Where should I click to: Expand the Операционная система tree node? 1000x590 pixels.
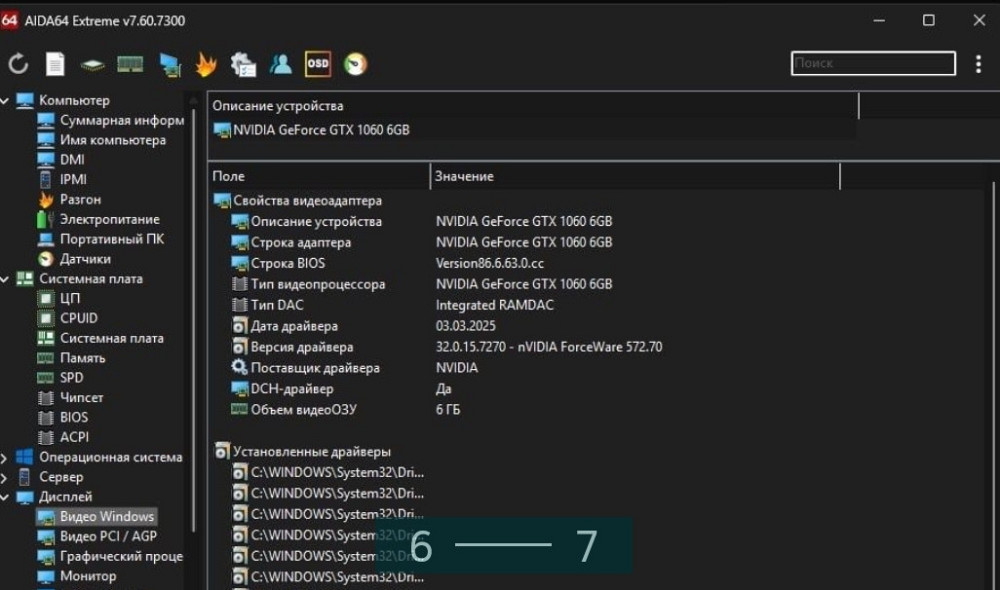click(x=5, y=457)
